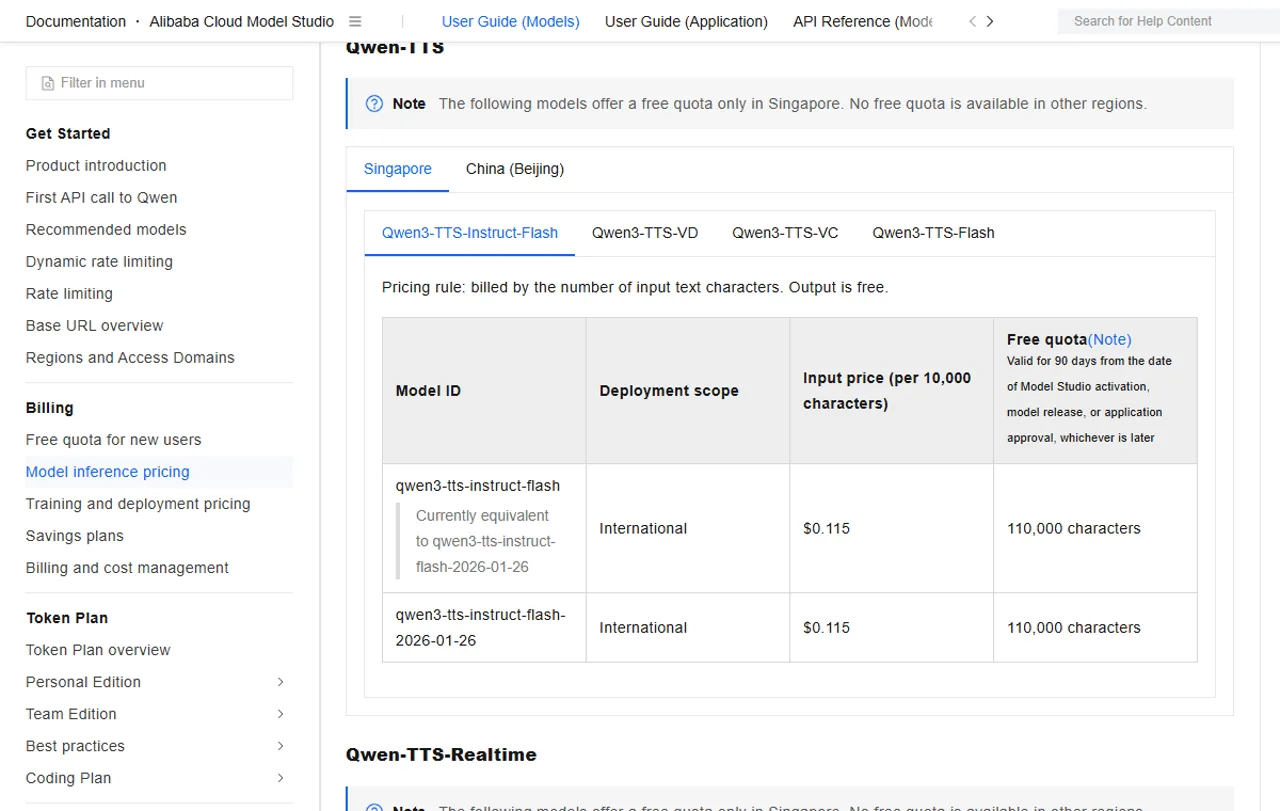Click the Input price column header
The height and width of the screenshot is (811, 1280).
891,391
